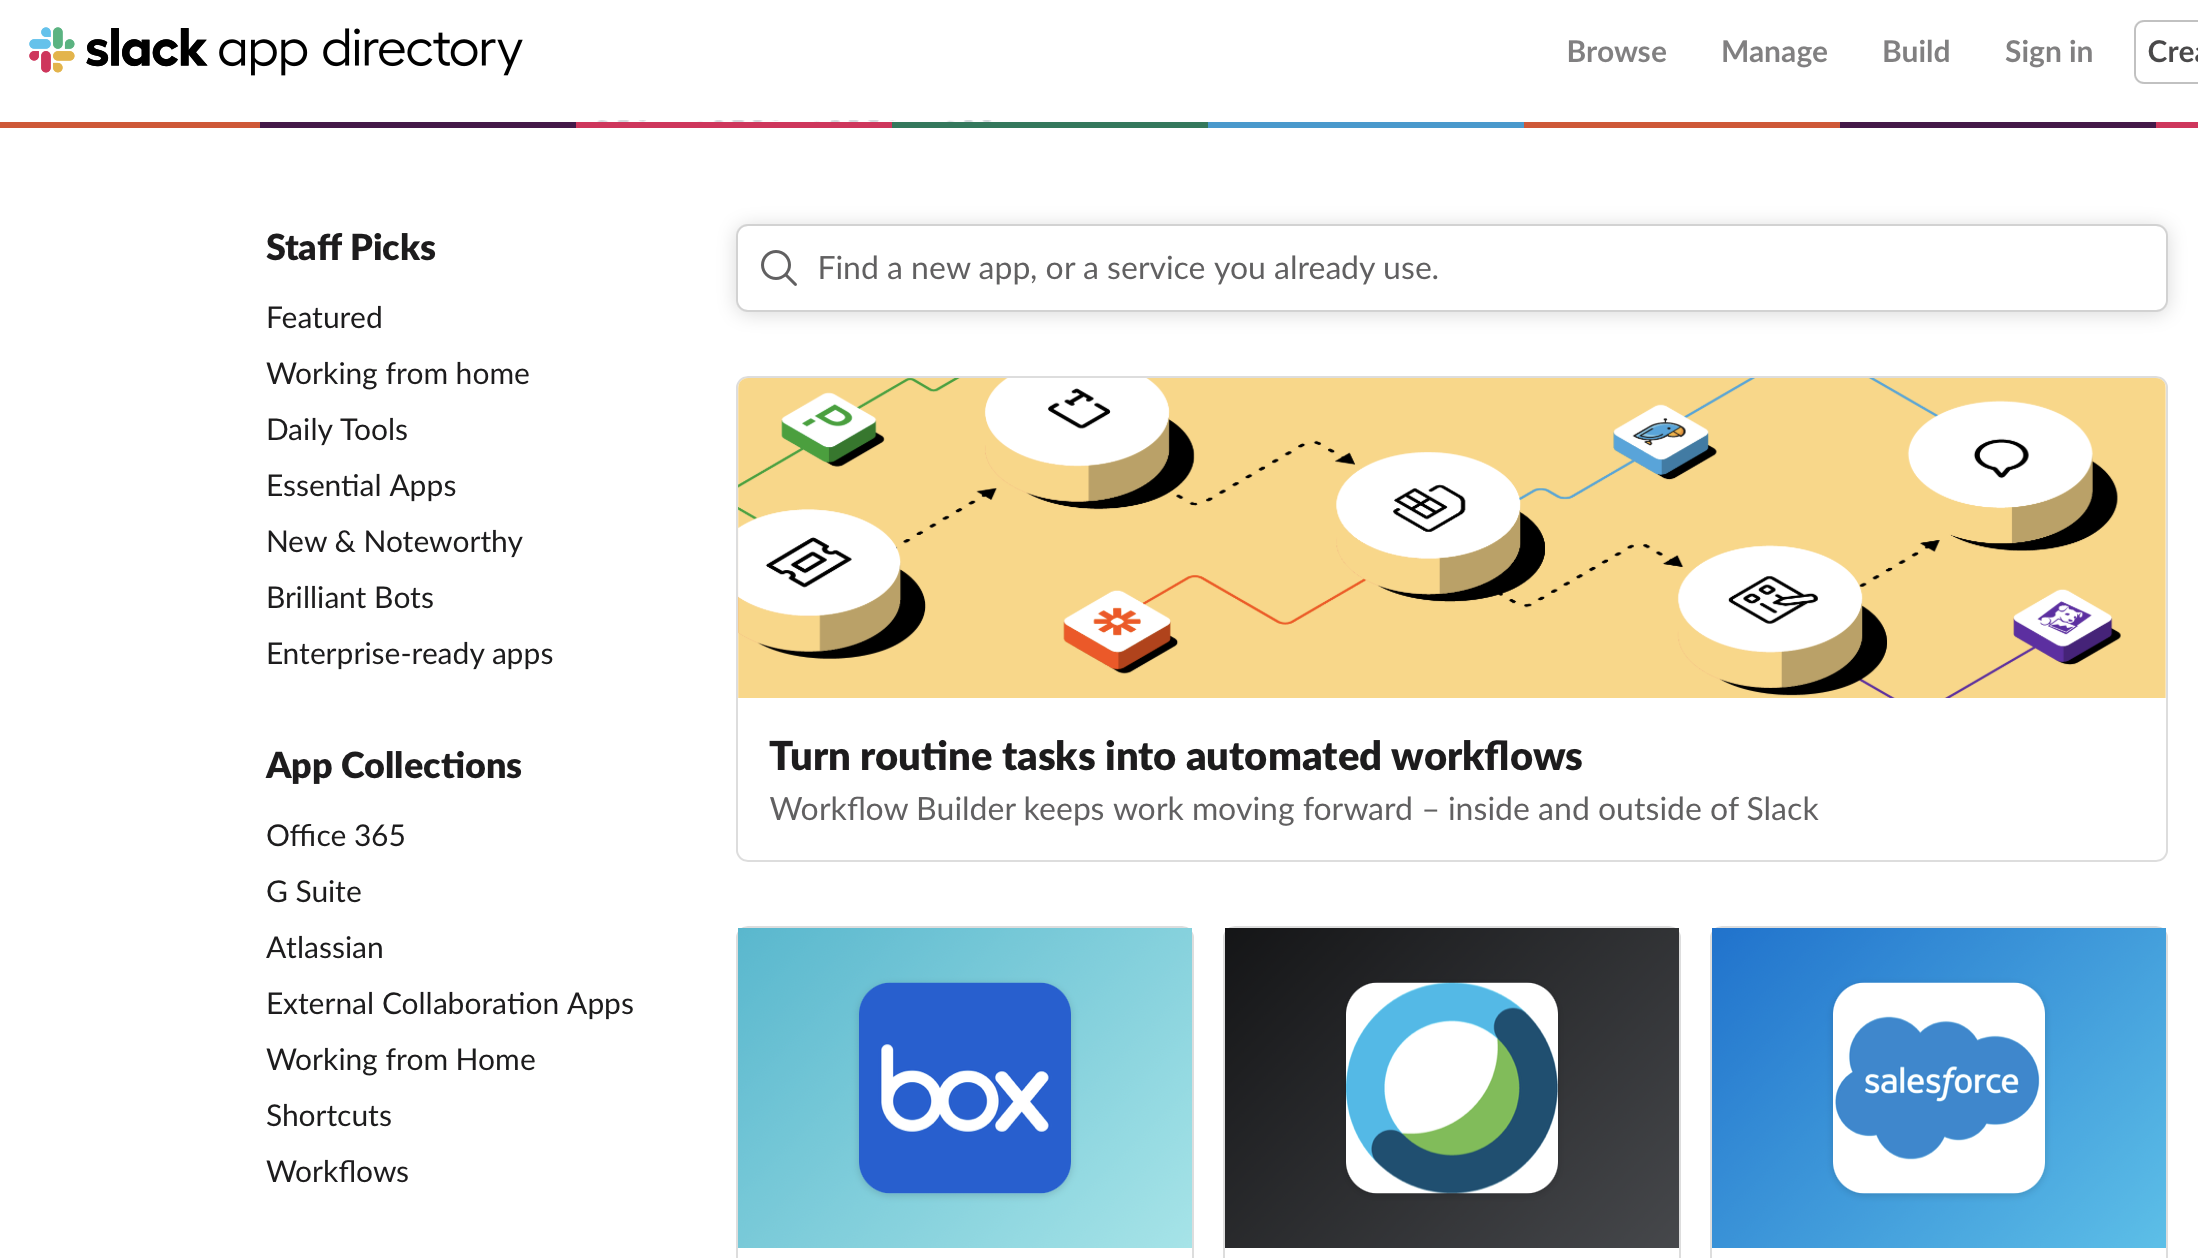Click the Slack app directory logo

276,50
